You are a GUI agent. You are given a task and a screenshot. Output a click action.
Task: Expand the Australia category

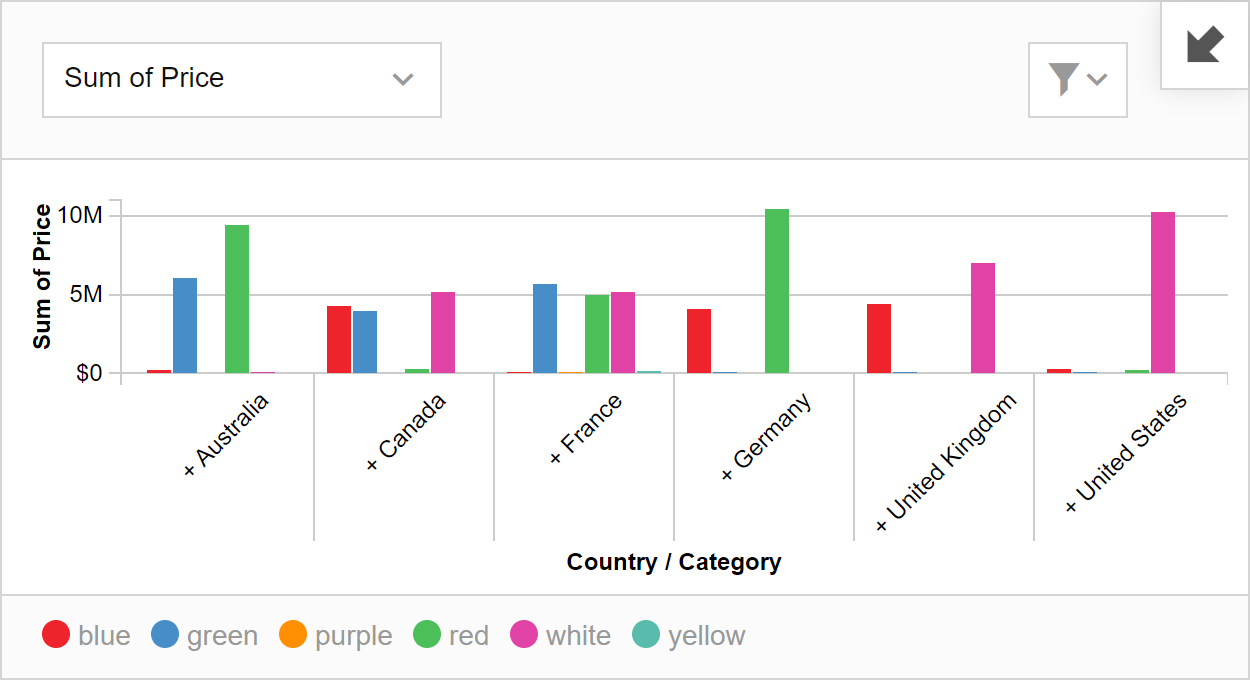tap(227, 435)
